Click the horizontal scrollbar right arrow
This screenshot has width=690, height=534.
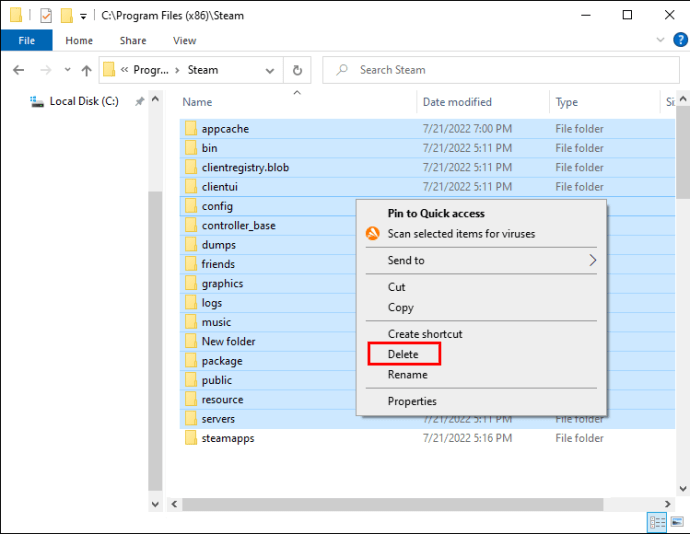click(668, 504)
